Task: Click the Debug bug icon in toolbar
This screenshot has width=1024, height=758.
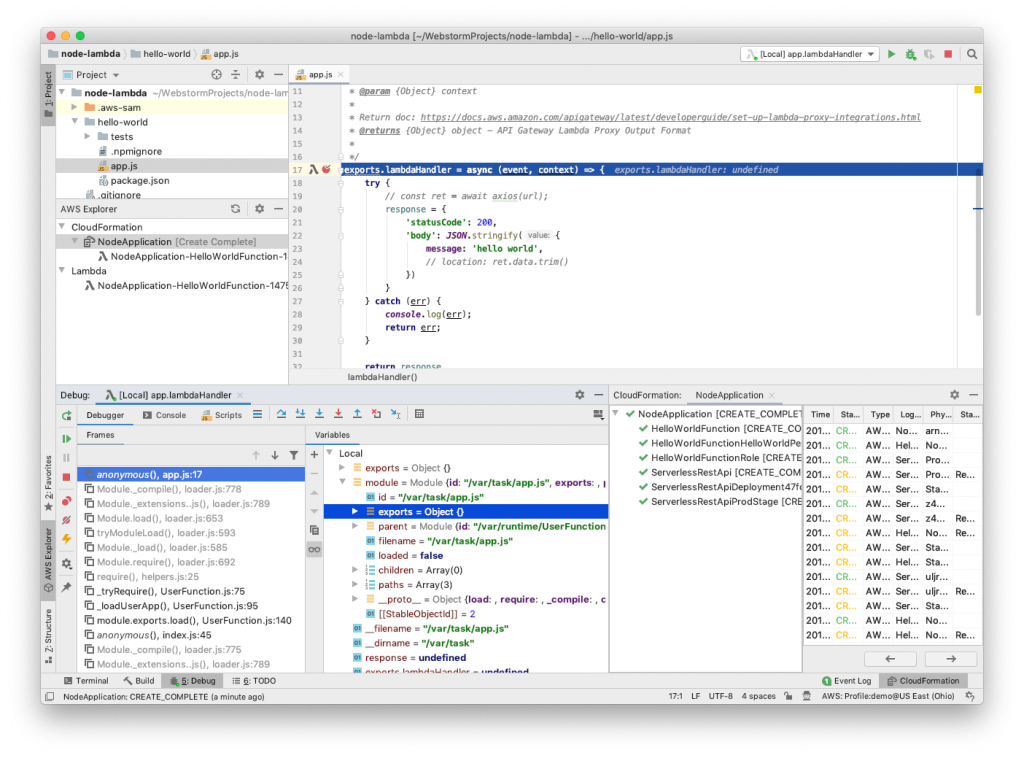Action: click(x=910, y=54)
